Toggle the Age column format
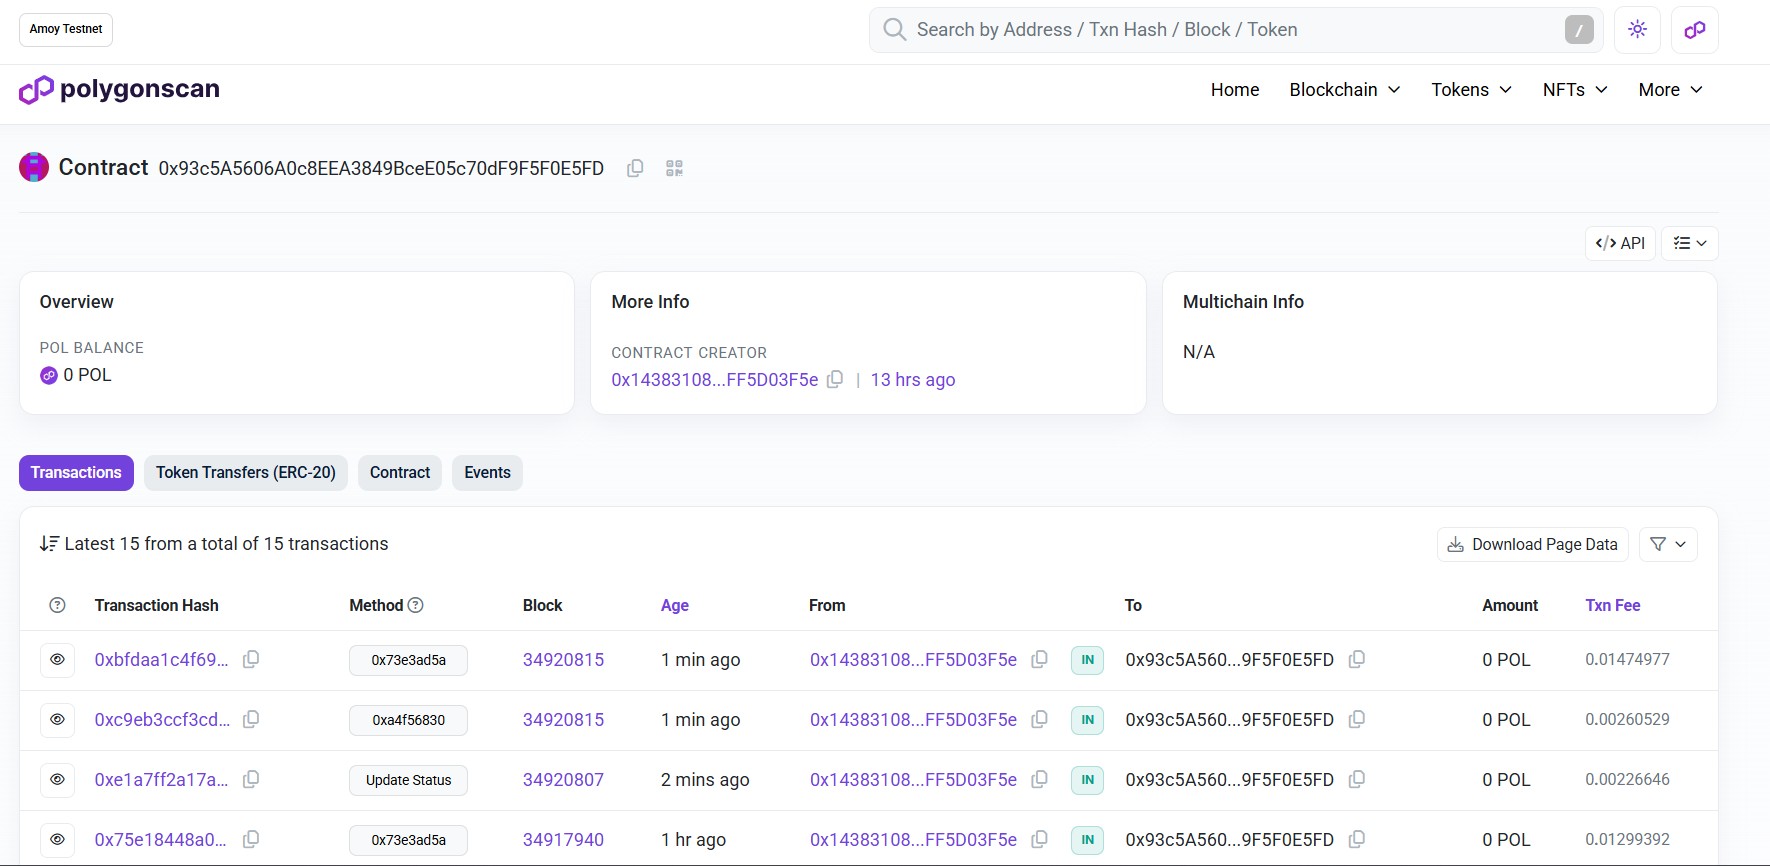Image resolution: width=1770 pixels, height=866 pixels. point(675,605)
